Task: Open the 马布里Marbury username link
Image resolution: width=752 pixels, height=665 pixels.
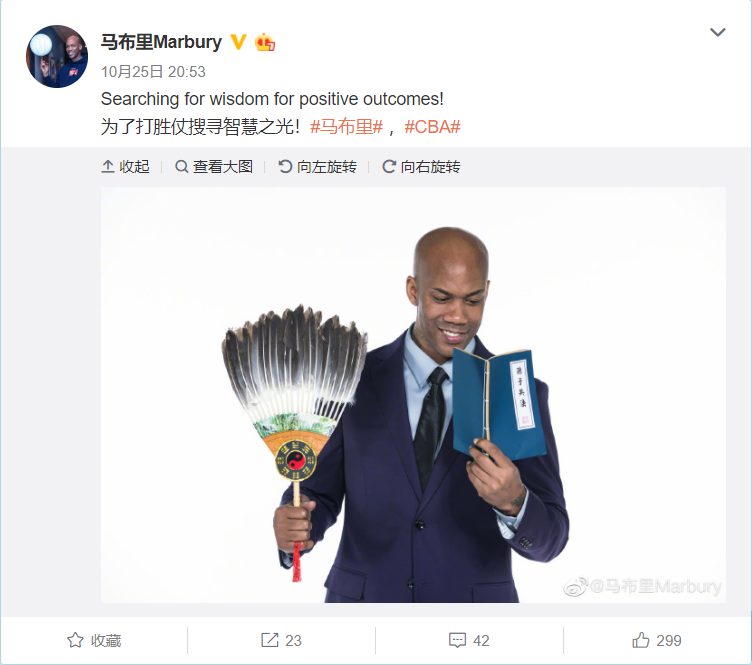Action: pos(161,42)
